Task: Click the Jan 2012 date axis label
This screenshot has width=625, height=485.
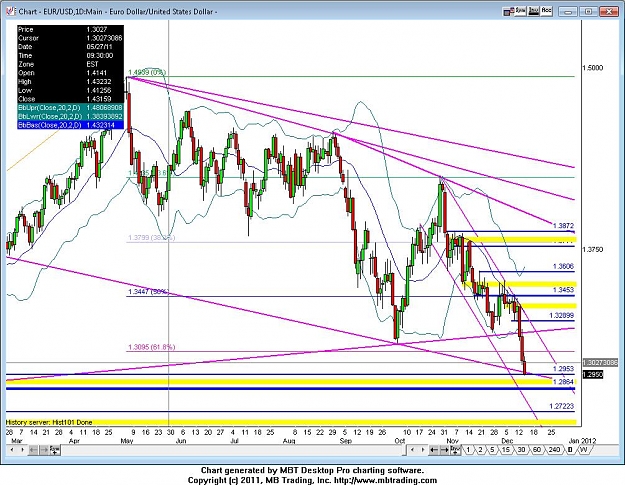Action: [x=582, y=441]
